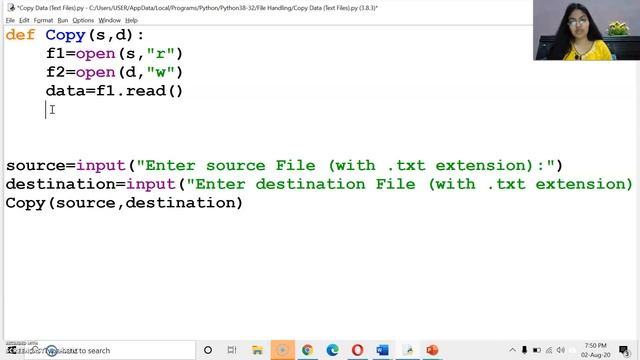Click the highlighted orange recorder app in taskbar
Screen dimensions: 640x360
point(282,350)
